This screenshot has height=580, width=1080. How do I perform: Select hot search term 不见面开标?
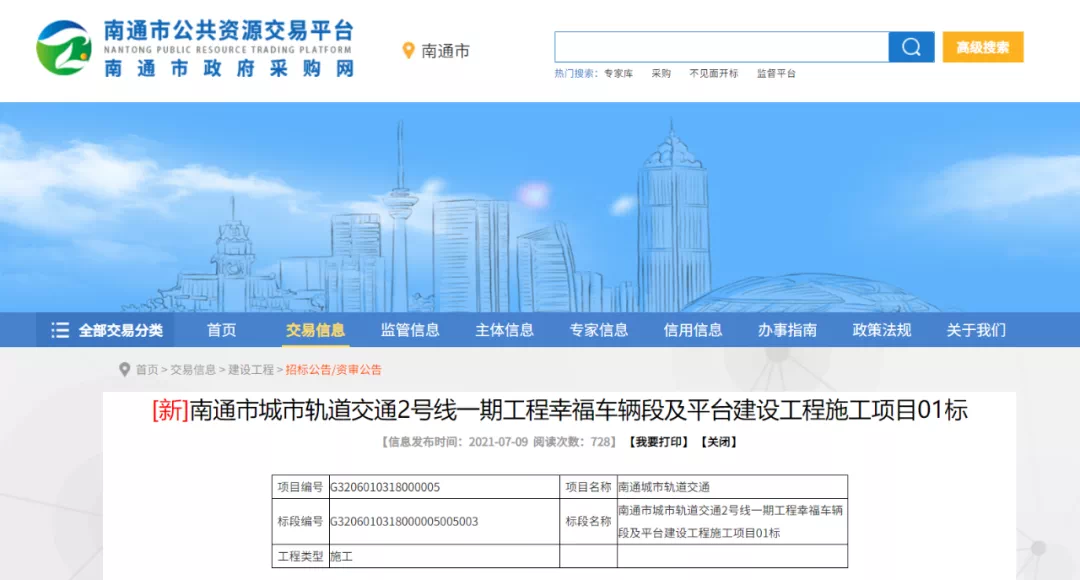coord(714,74)
